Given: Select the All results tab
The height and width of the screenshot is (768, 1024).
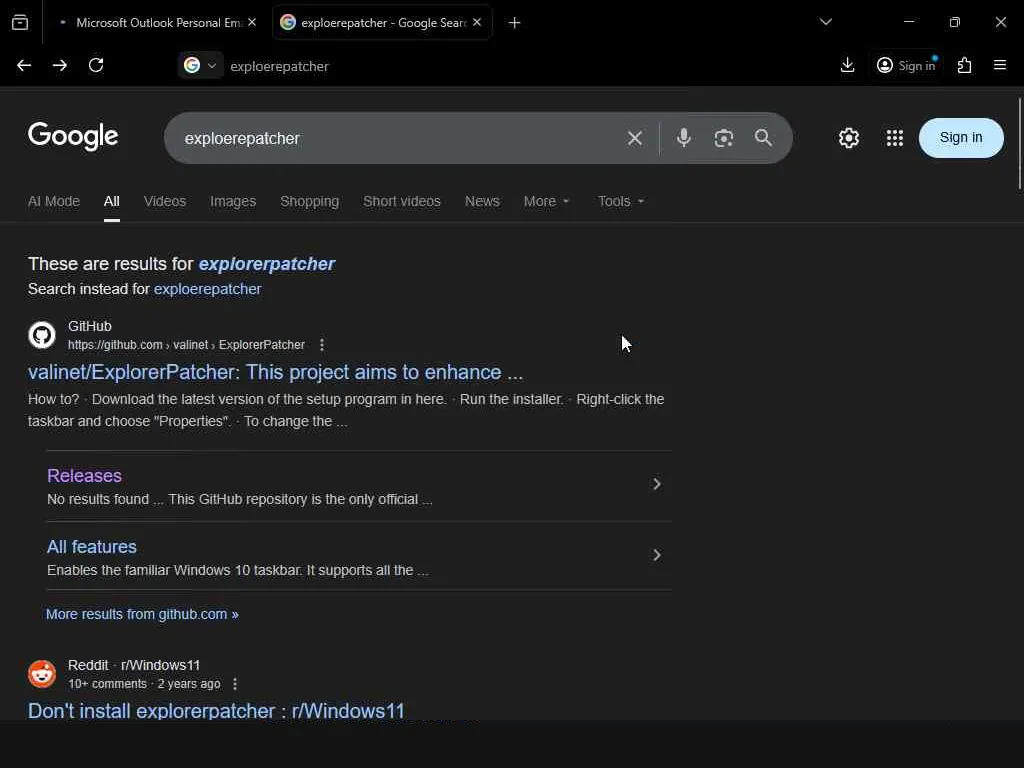Looking at the screenshot, I should tap(112, 202).
